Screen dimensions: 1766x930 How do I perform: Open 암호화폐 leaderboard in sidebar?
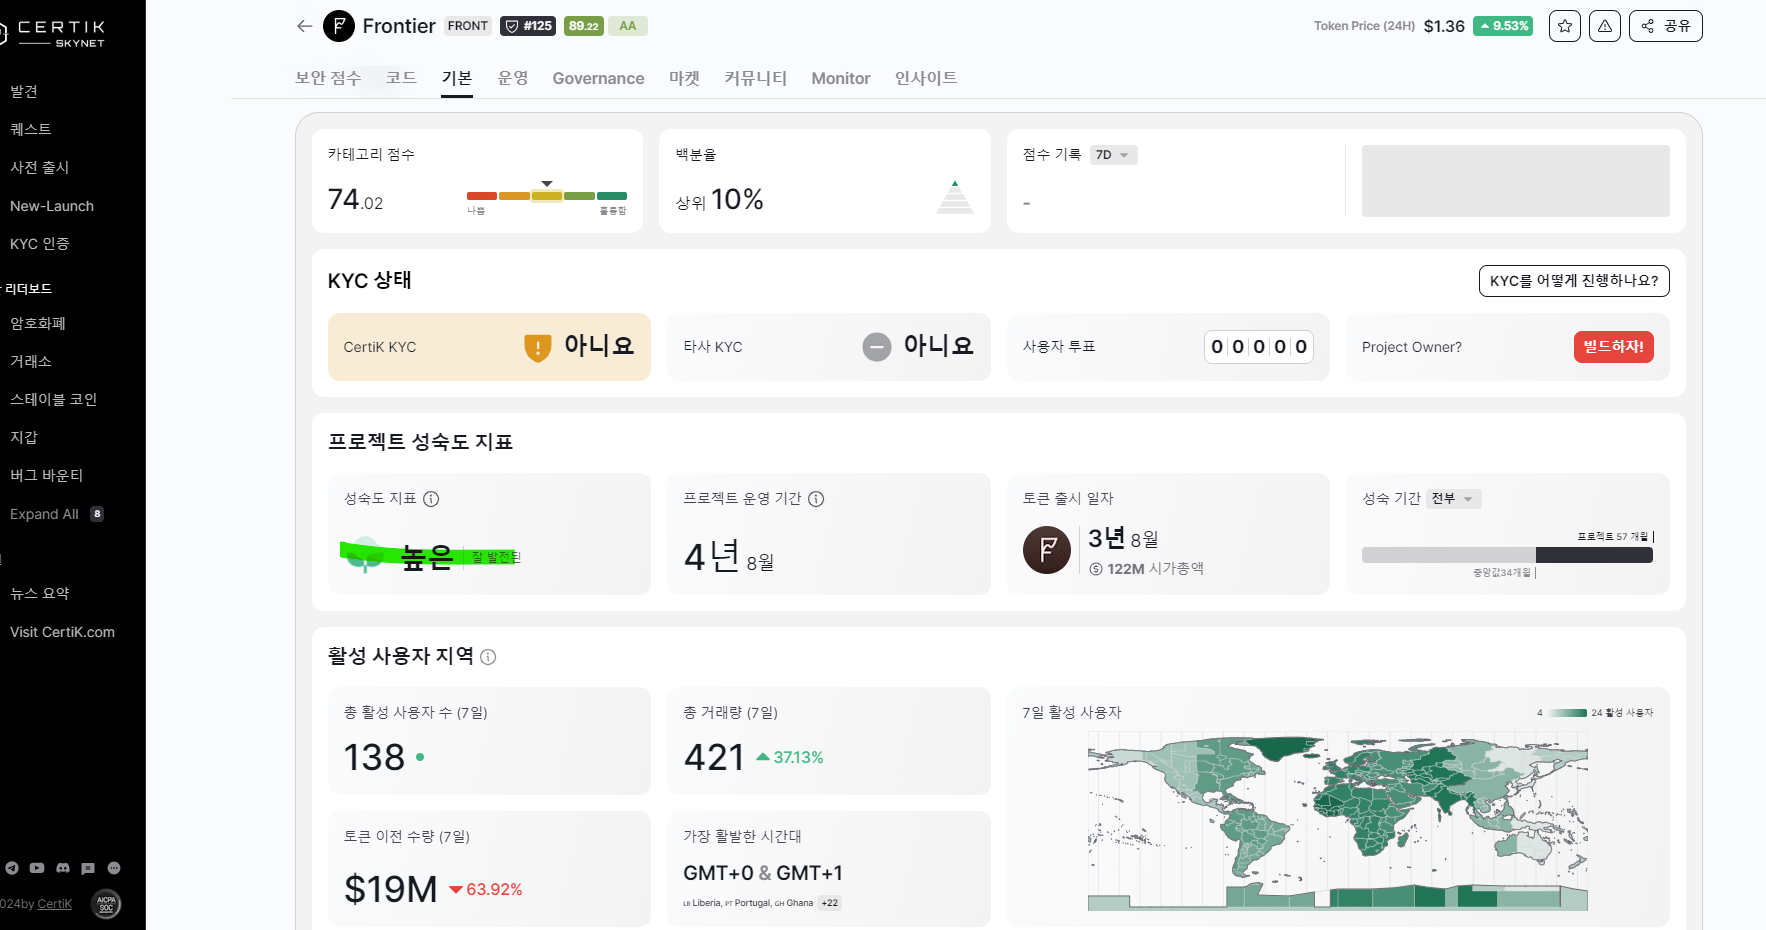[38, 323]
